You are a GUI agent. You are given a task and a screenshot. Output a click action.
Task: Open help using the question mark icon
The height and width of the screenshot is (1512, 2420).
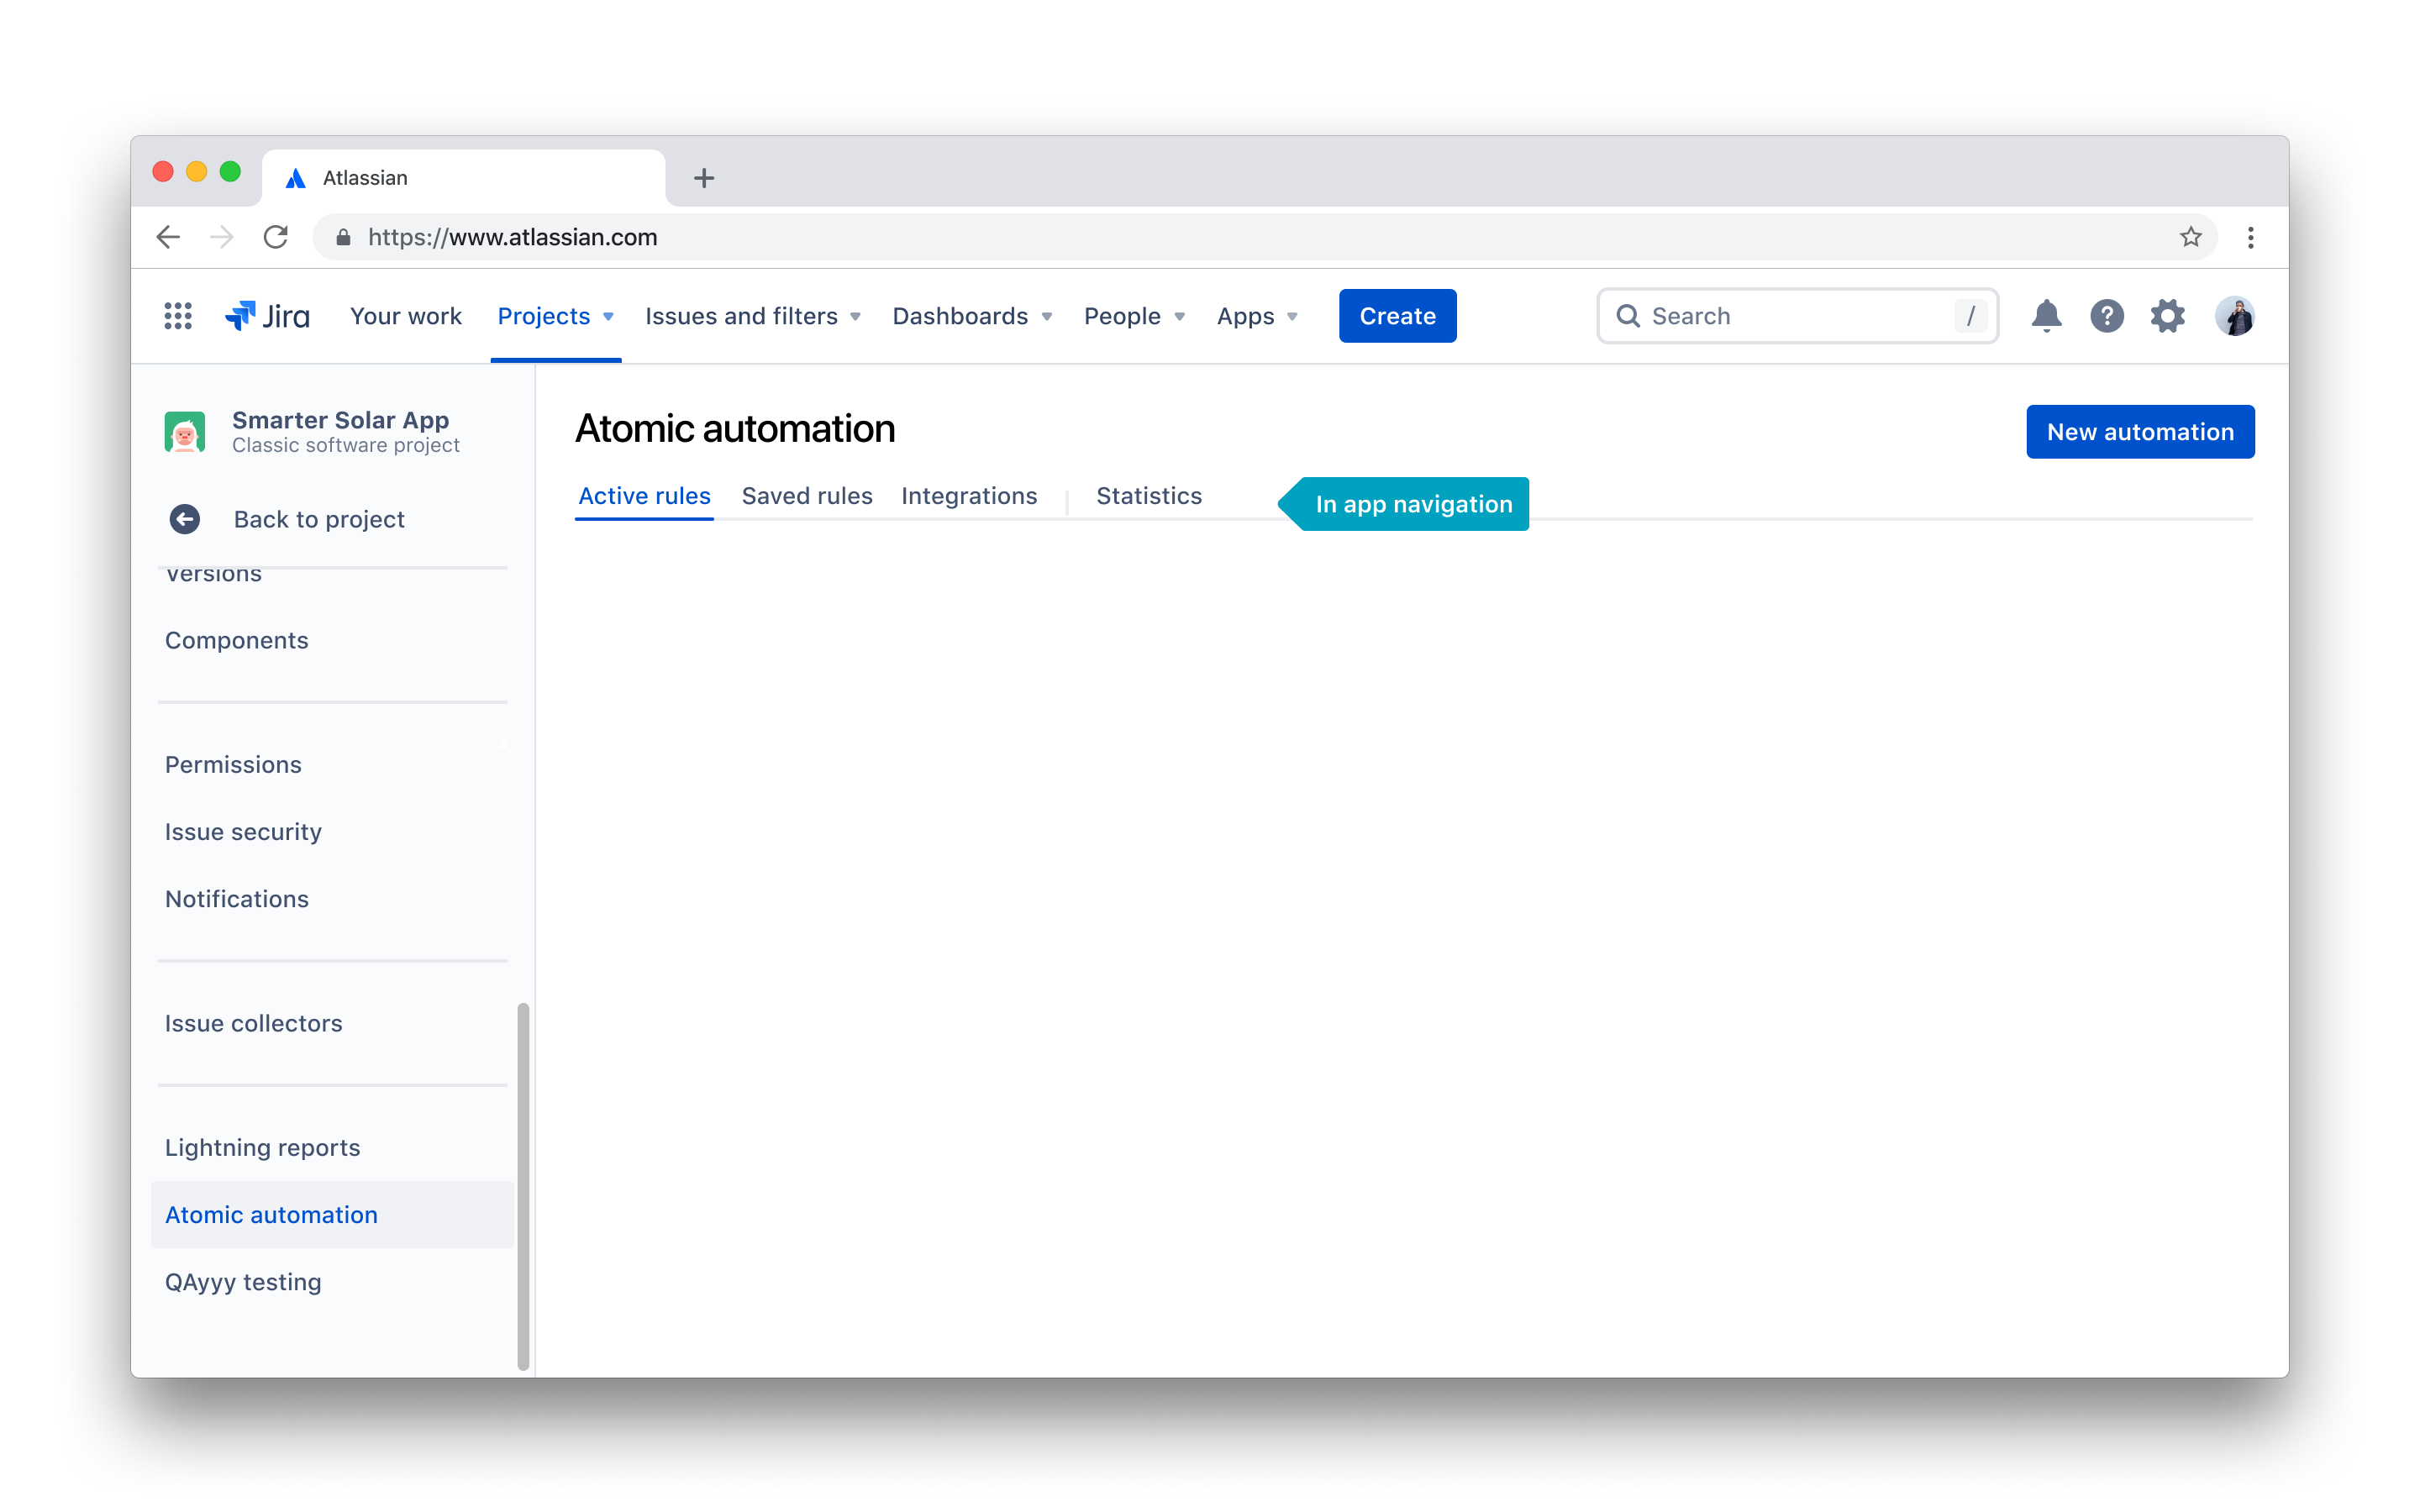2107,316
